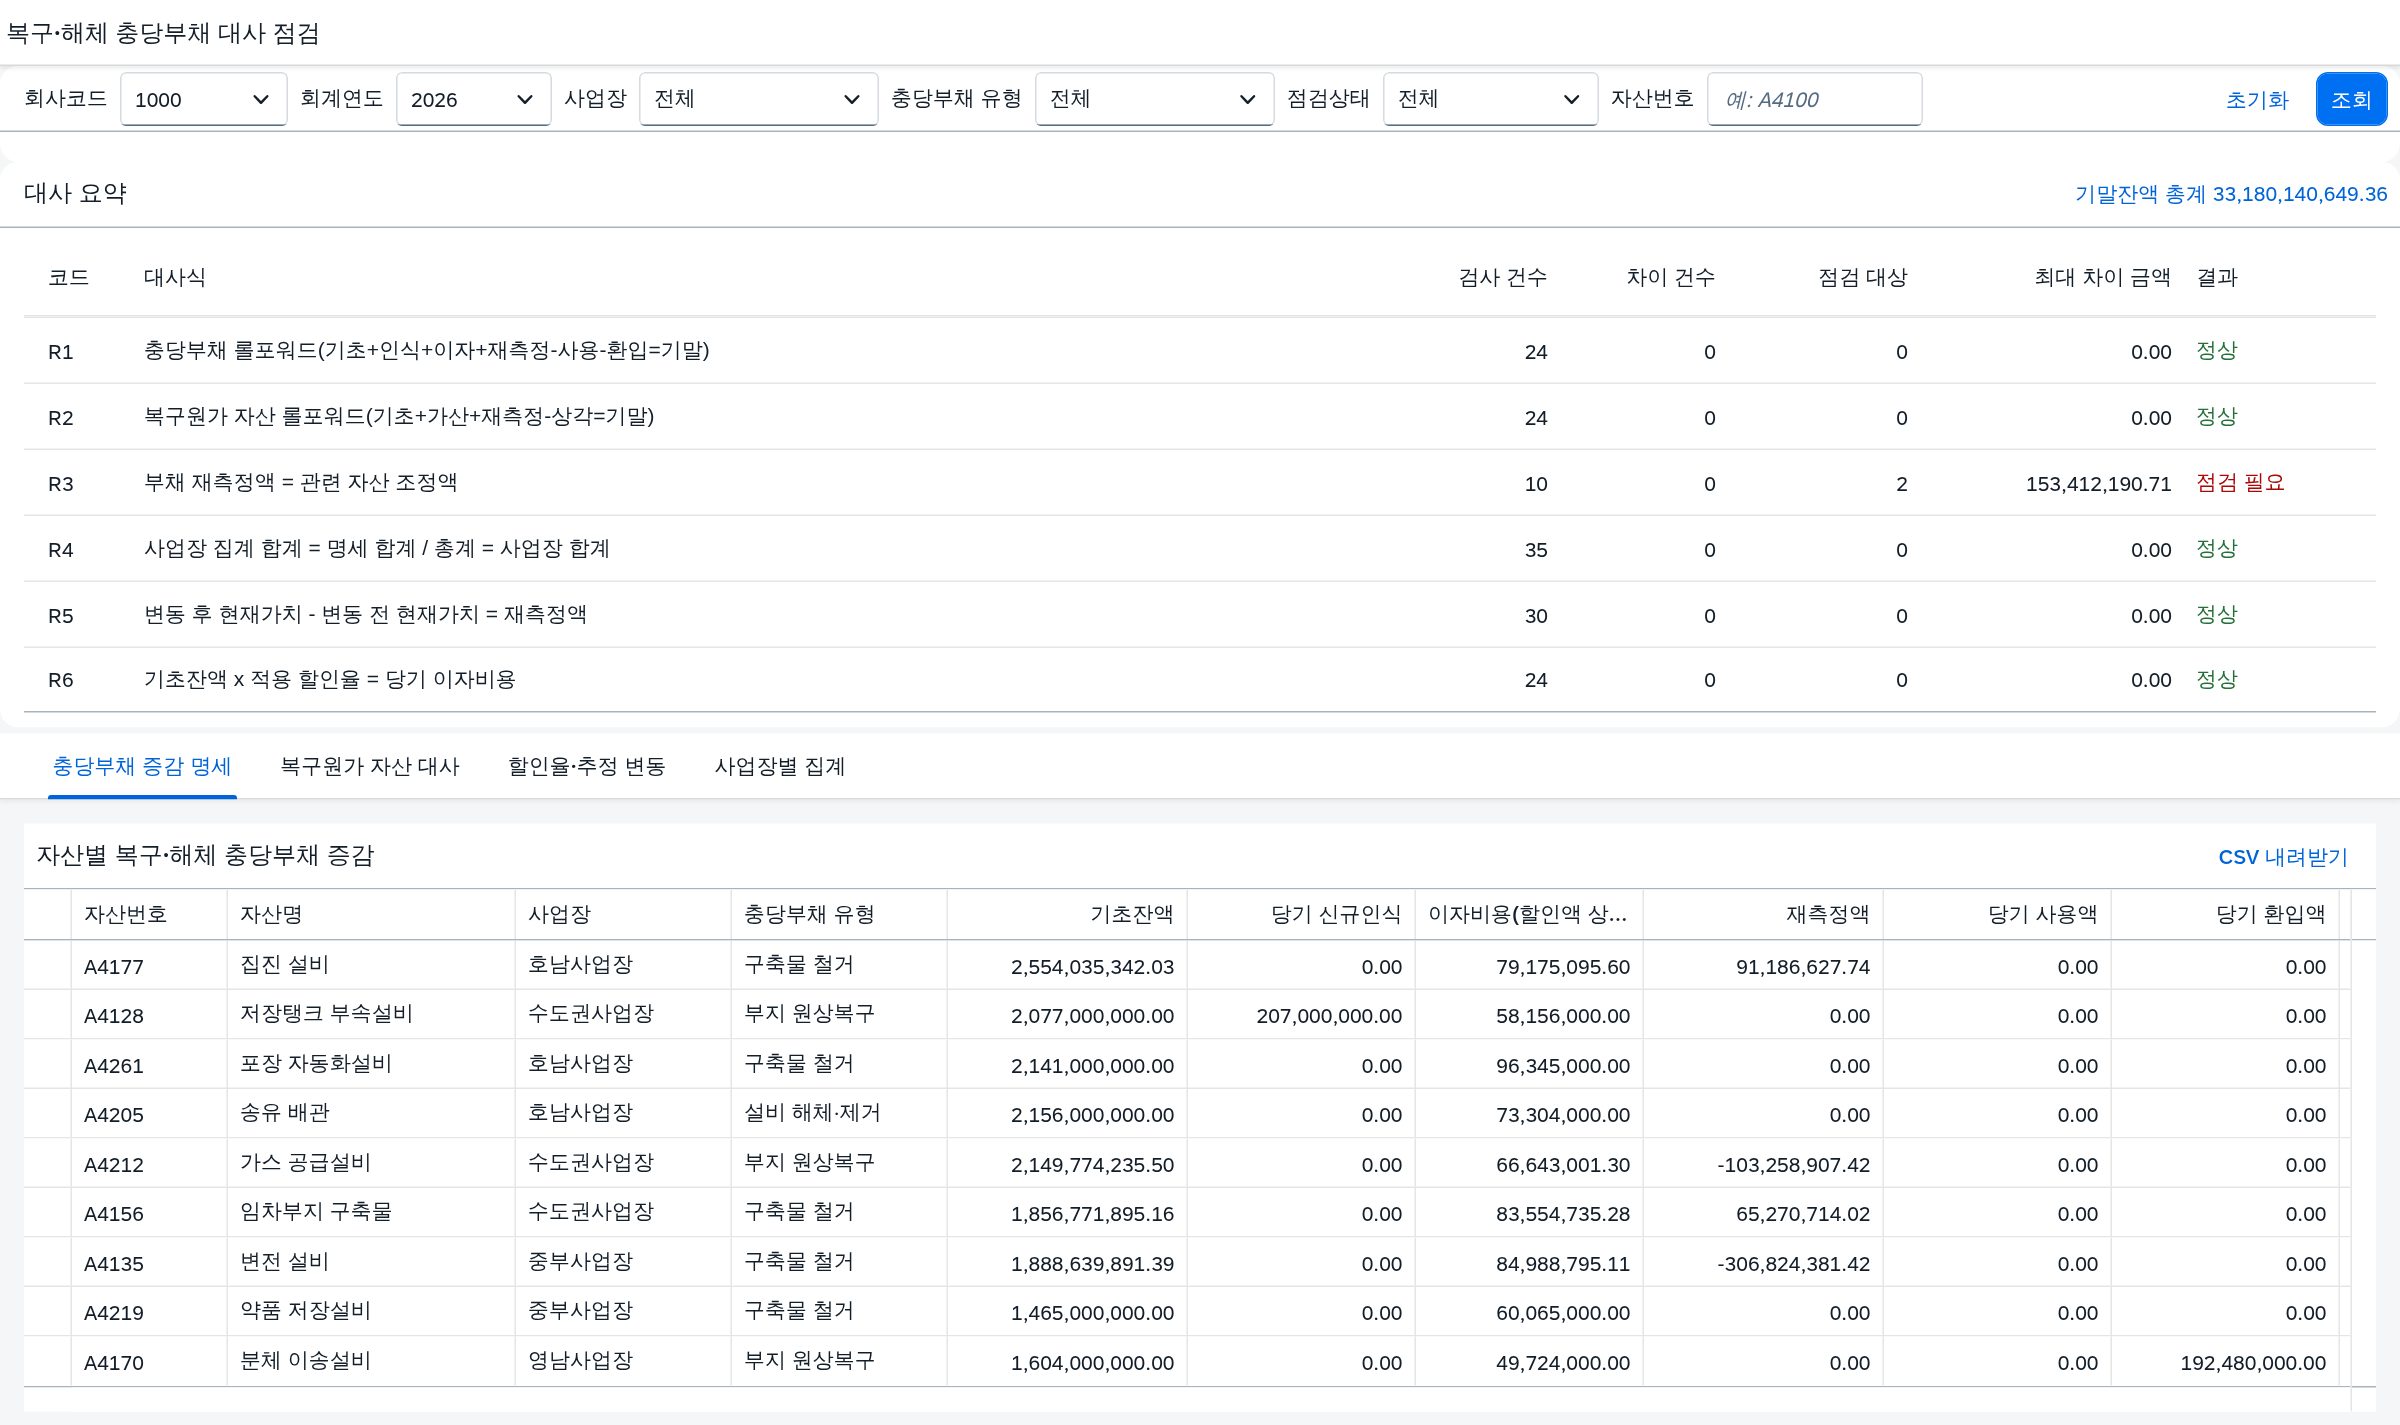
Task: Click R6 기초잔액 x 적용 할인율 row
Action: click(x=1200, y=680)
